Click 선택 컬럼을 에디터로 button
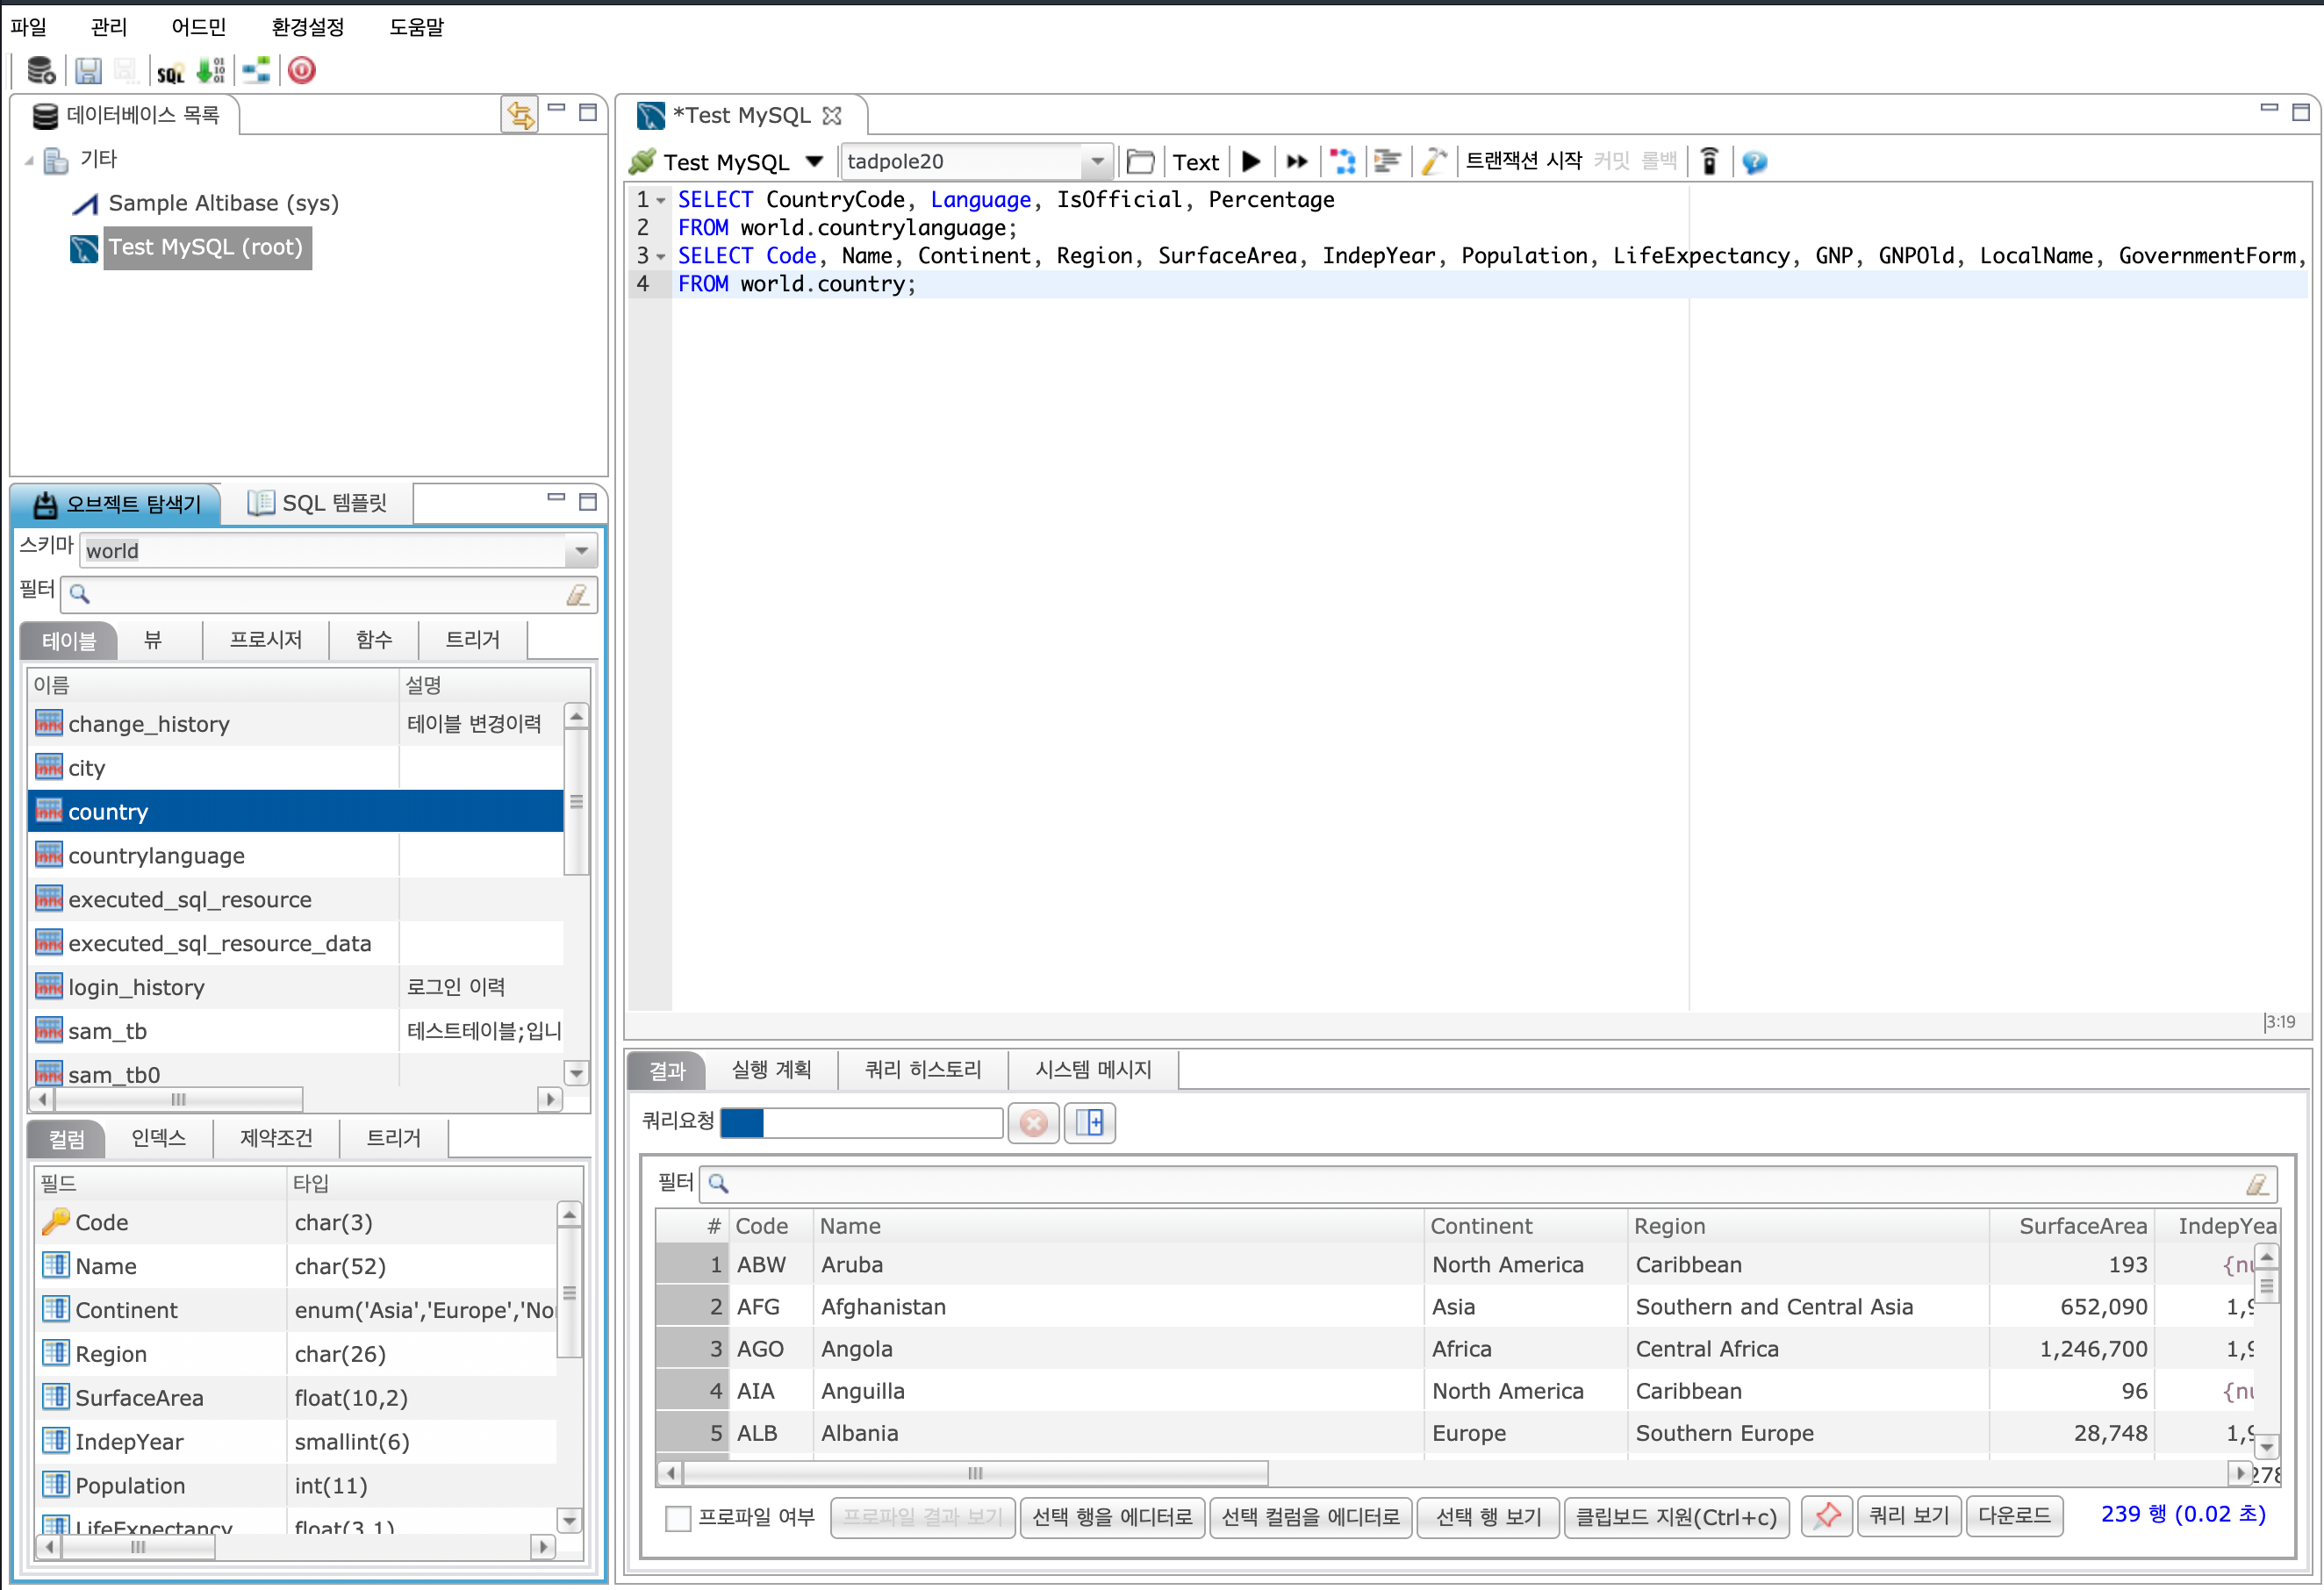The width and height of the screenshot is (2324, 1590). click(x=1311, y=1517)
